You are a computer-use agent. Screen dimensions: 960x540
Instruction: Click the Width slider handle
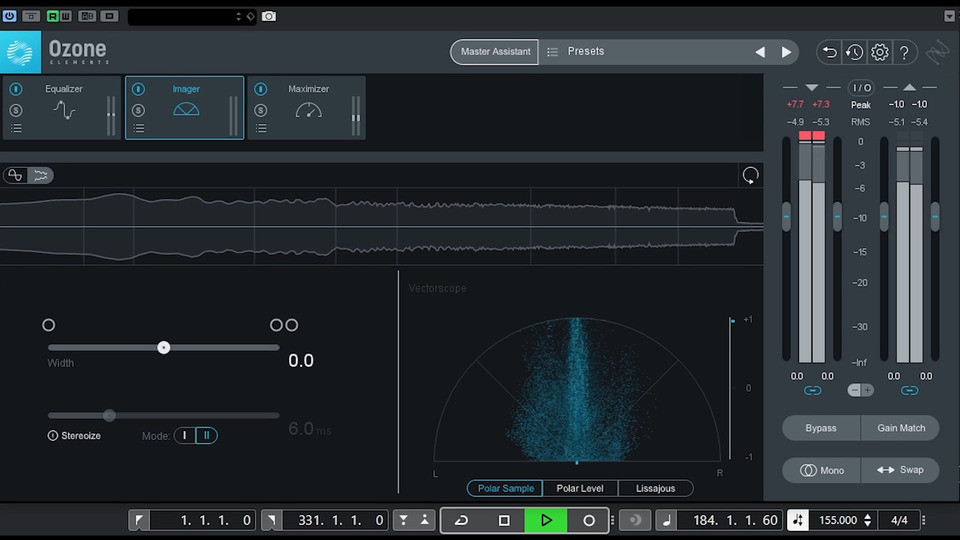coord(163,348)
